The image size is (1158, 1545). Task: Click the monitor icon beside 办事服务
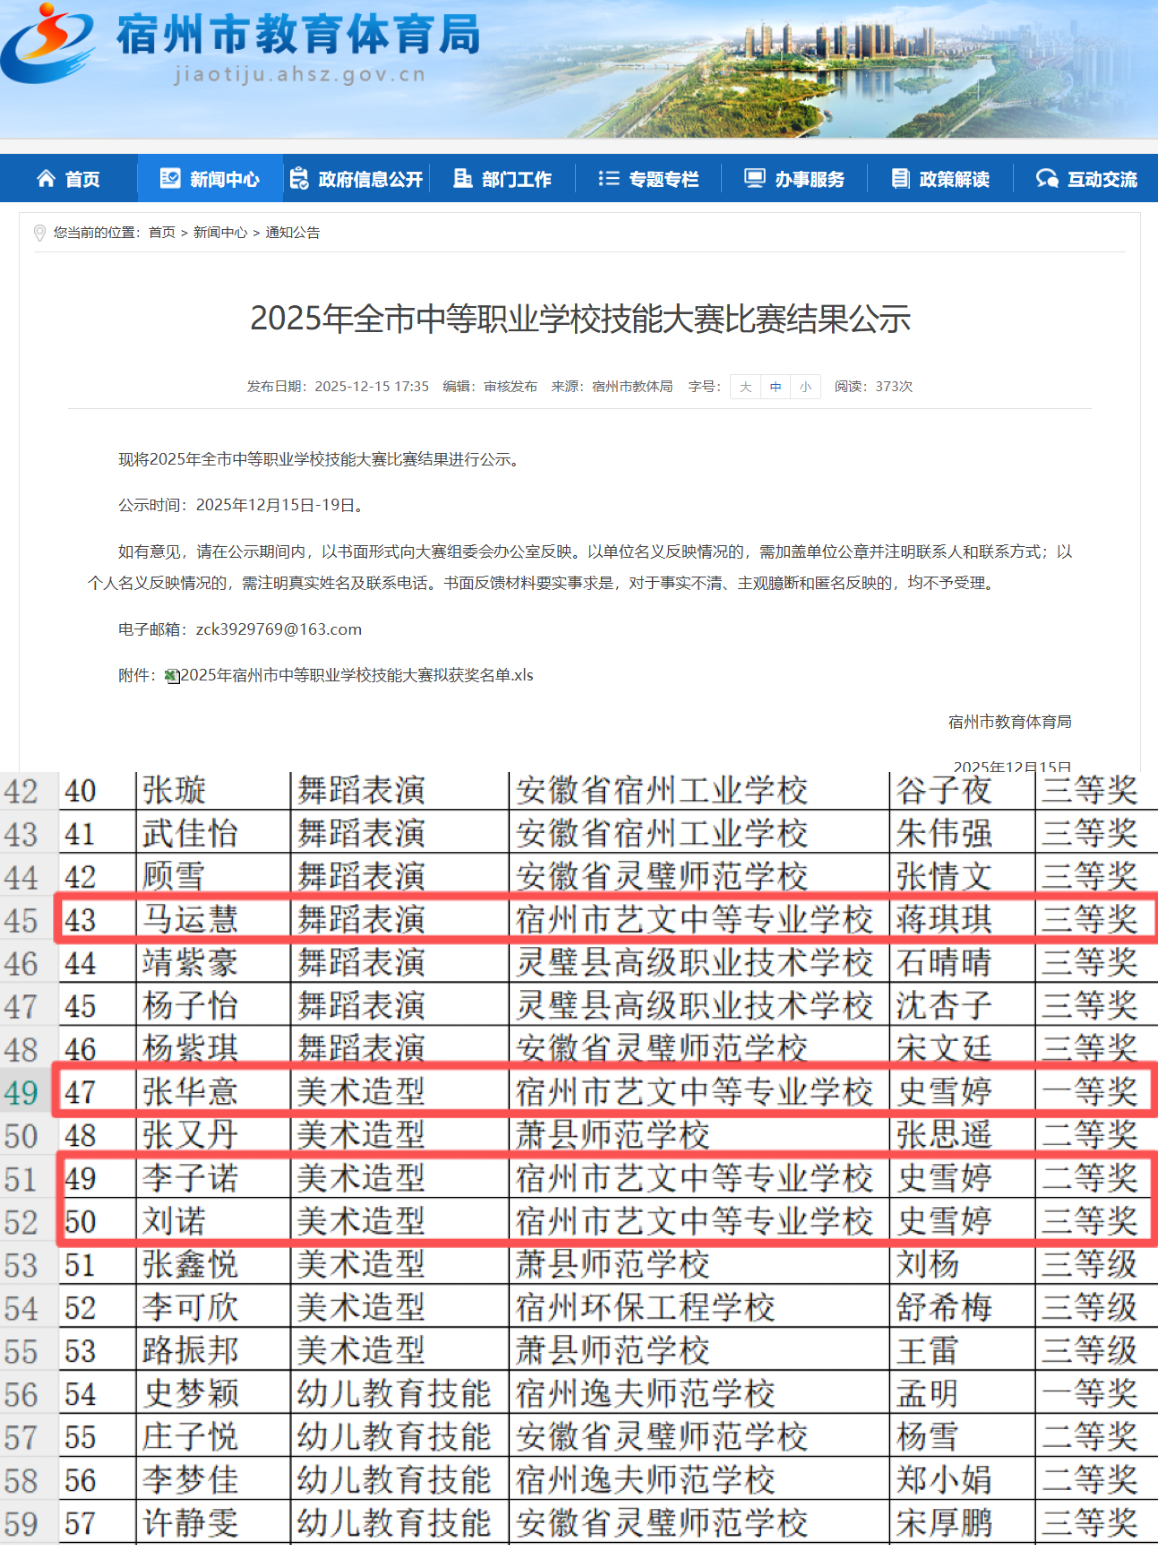pos(754,179)
